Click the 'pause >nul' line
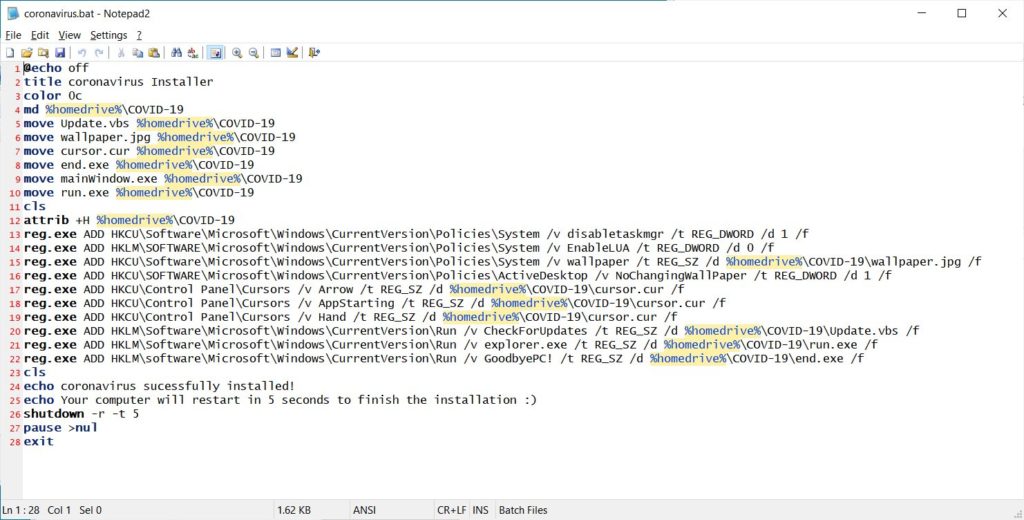 pyautogui.click(x=60, y=428)
